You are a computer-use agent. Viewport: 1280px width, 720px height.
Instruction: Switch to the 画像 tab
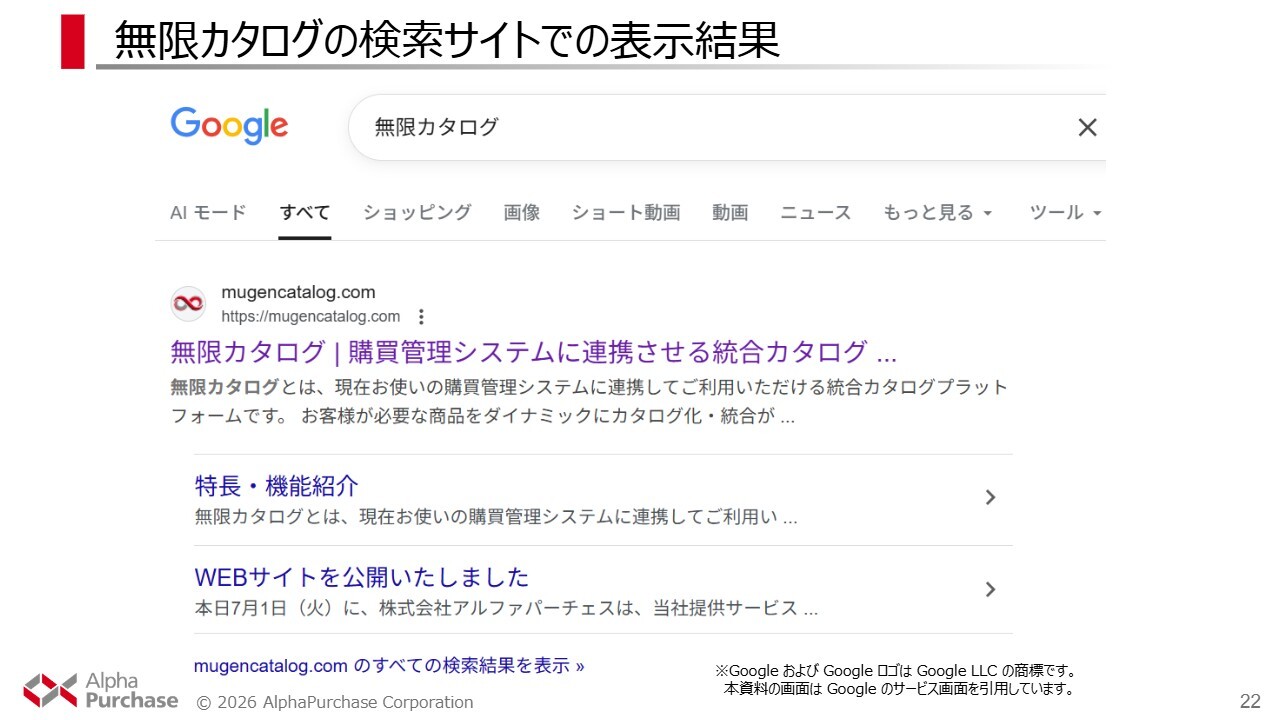[x=521, y=213]
